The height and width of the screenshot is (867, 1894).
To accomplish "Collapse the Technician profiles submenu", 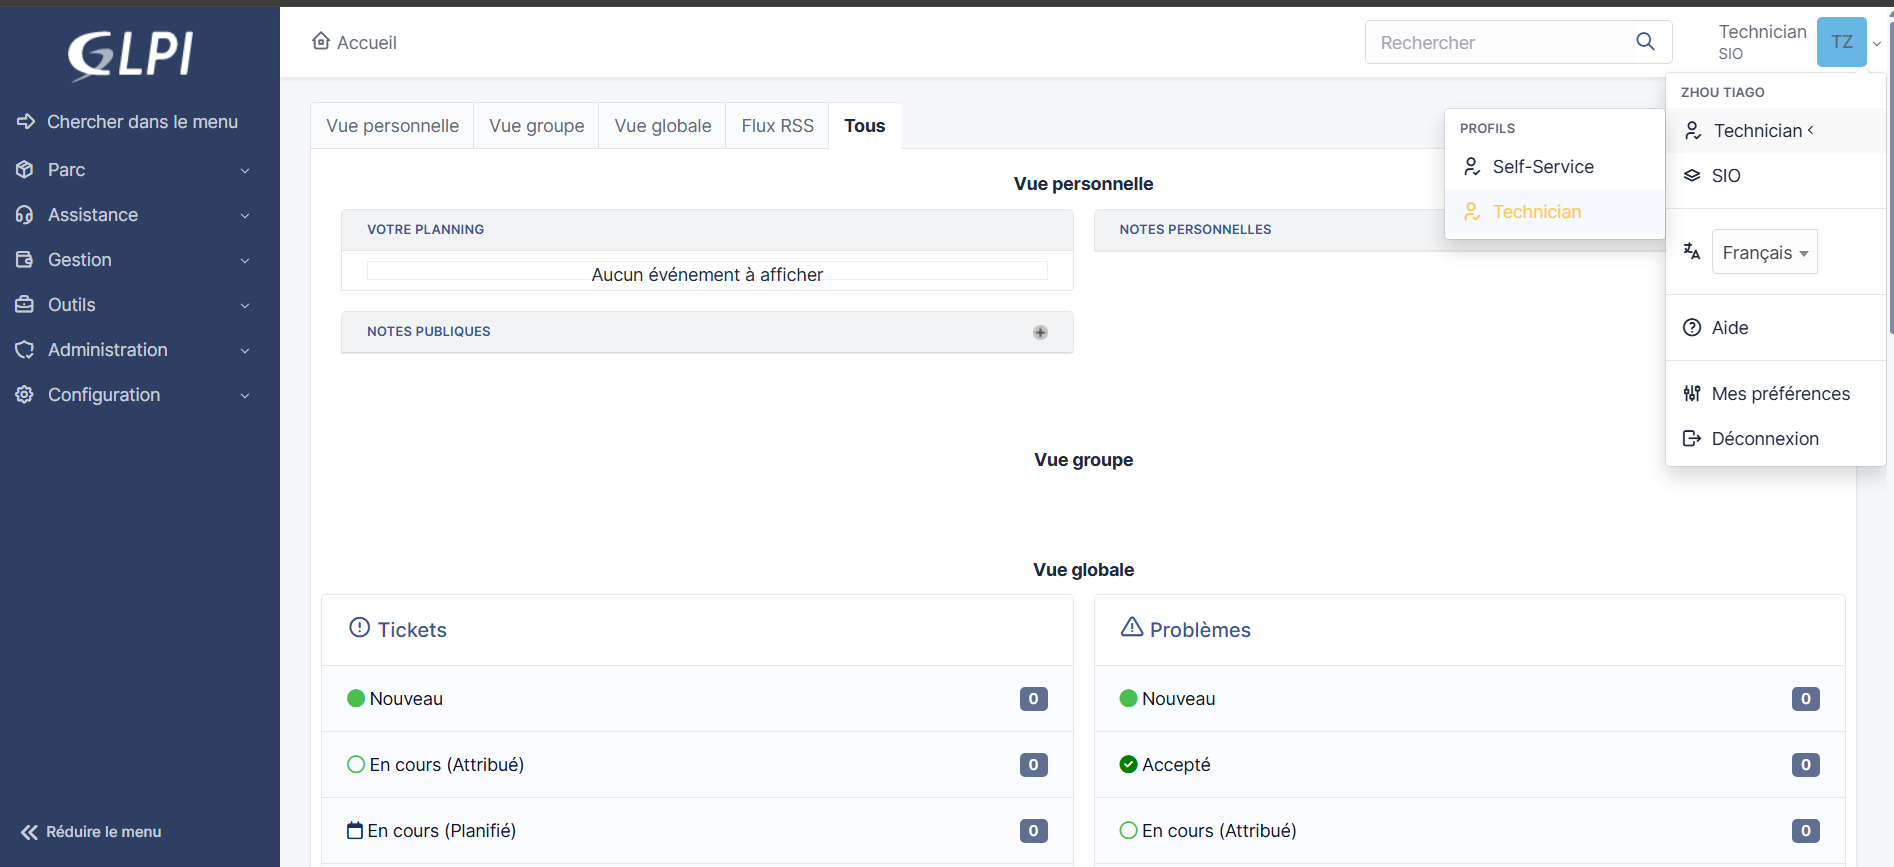I will [1810, 130].
